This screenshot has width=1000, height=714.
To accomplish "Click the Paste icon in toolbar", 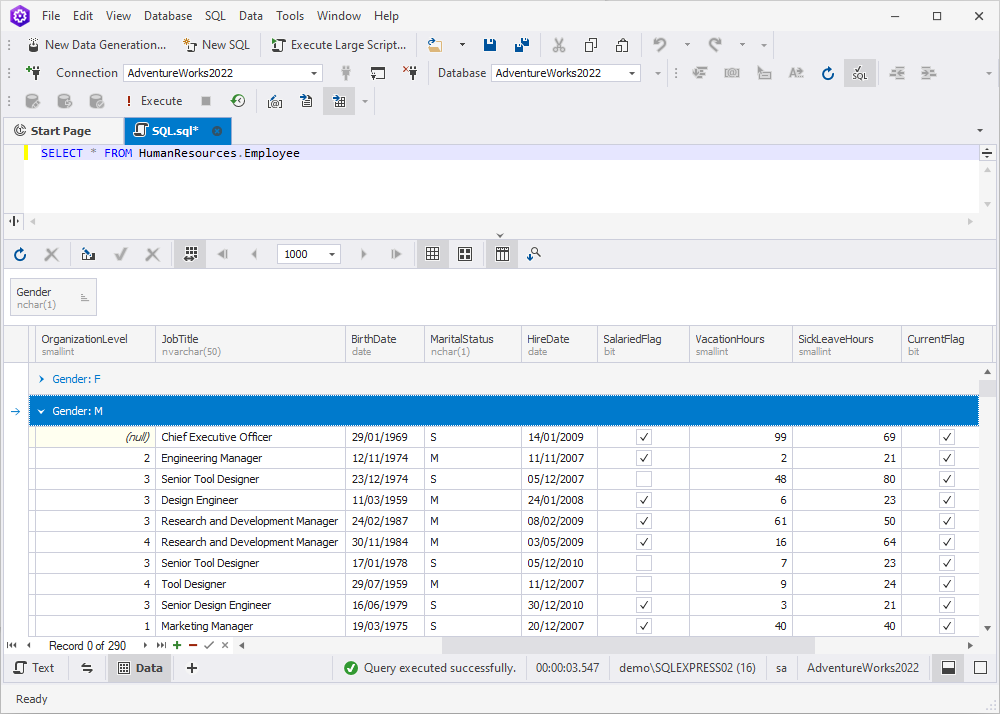I will click(622, 45).
